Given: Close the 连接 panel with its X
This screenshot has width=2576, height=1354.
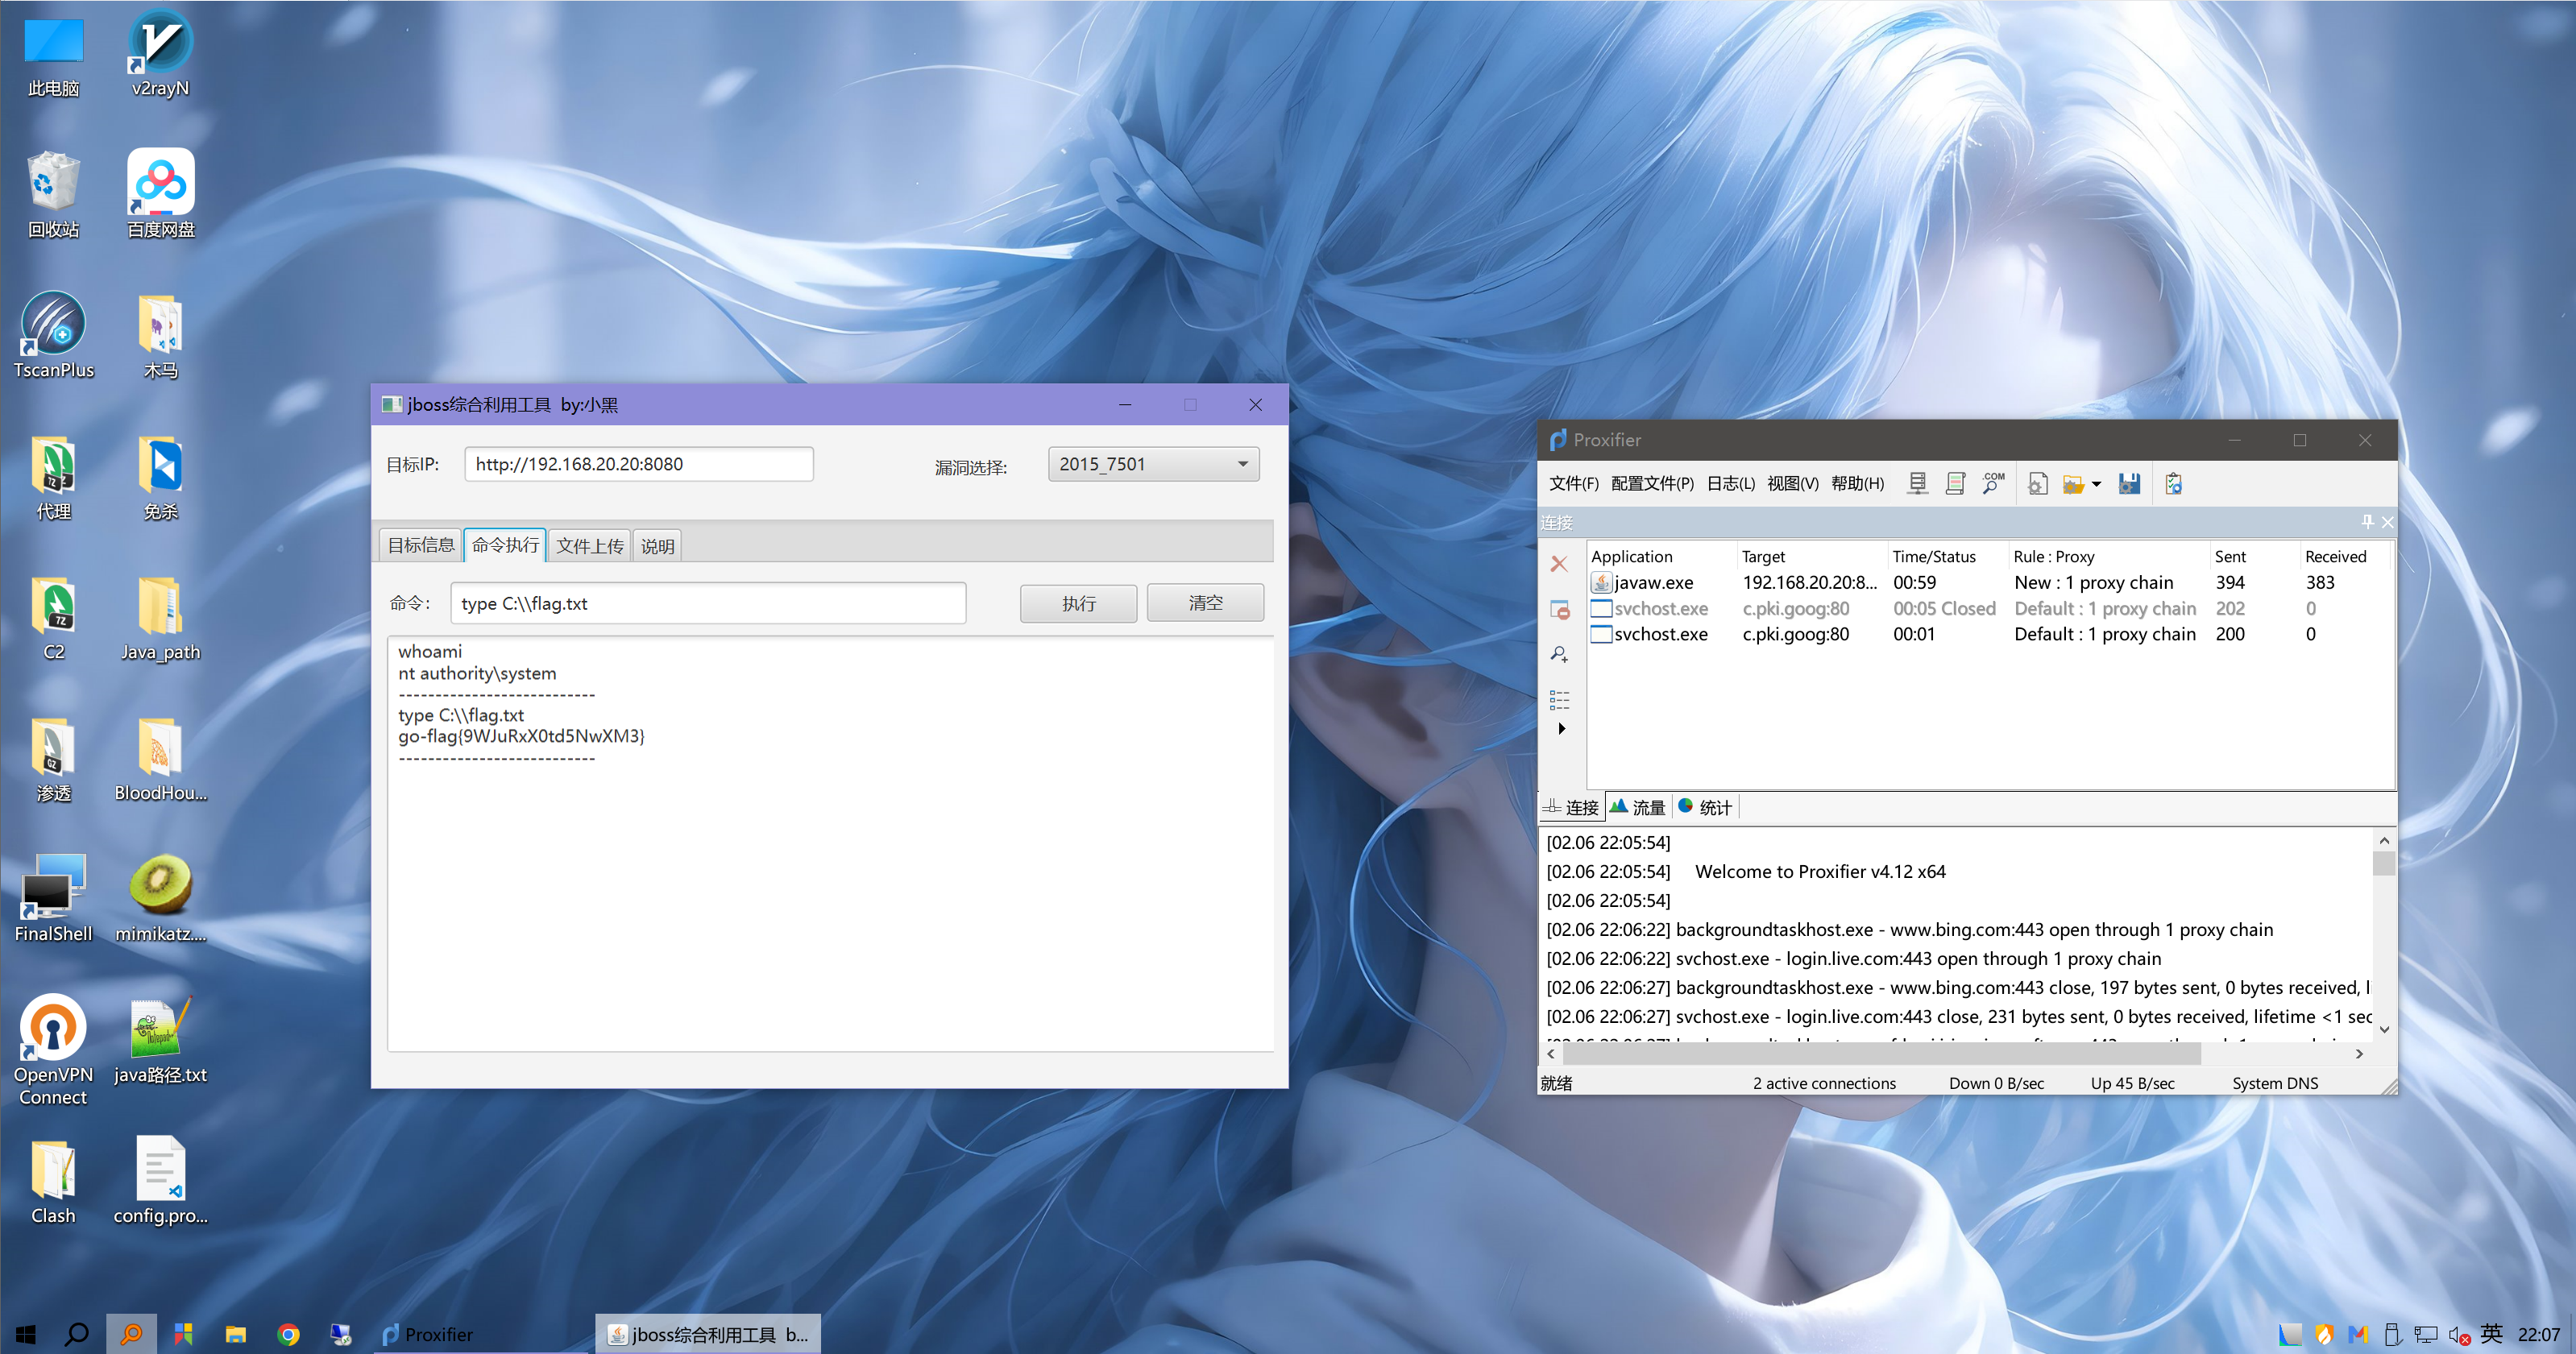Looking at the screenshot, I should tap(2387, 522).
